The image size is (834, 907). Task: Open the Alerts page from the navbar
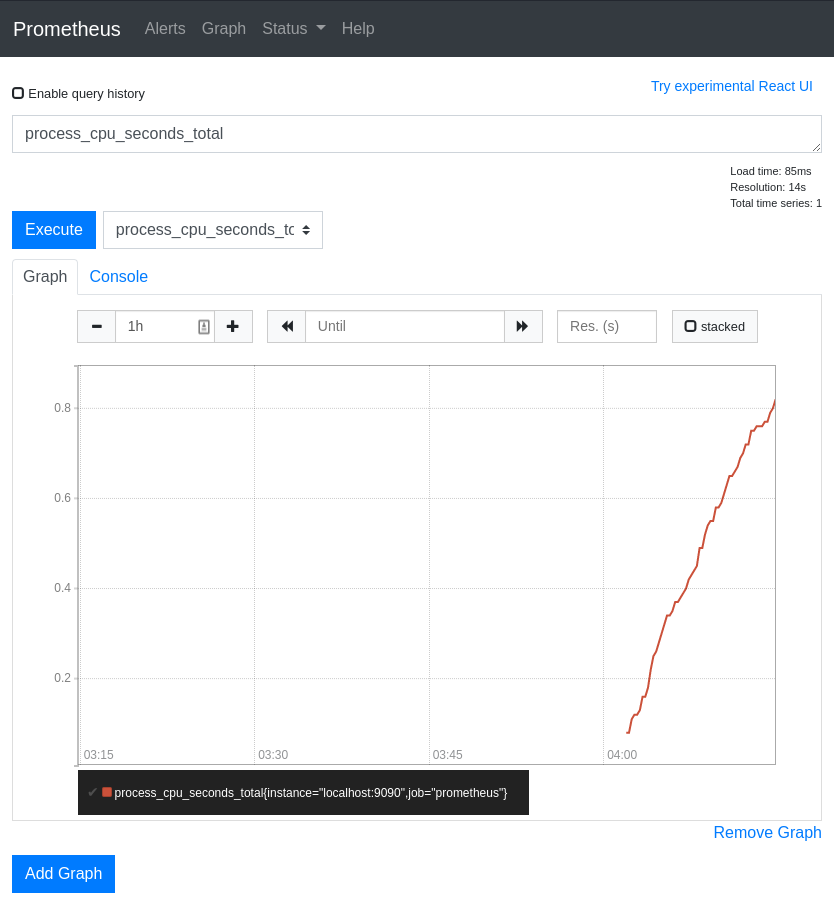(x=165, y=28)
